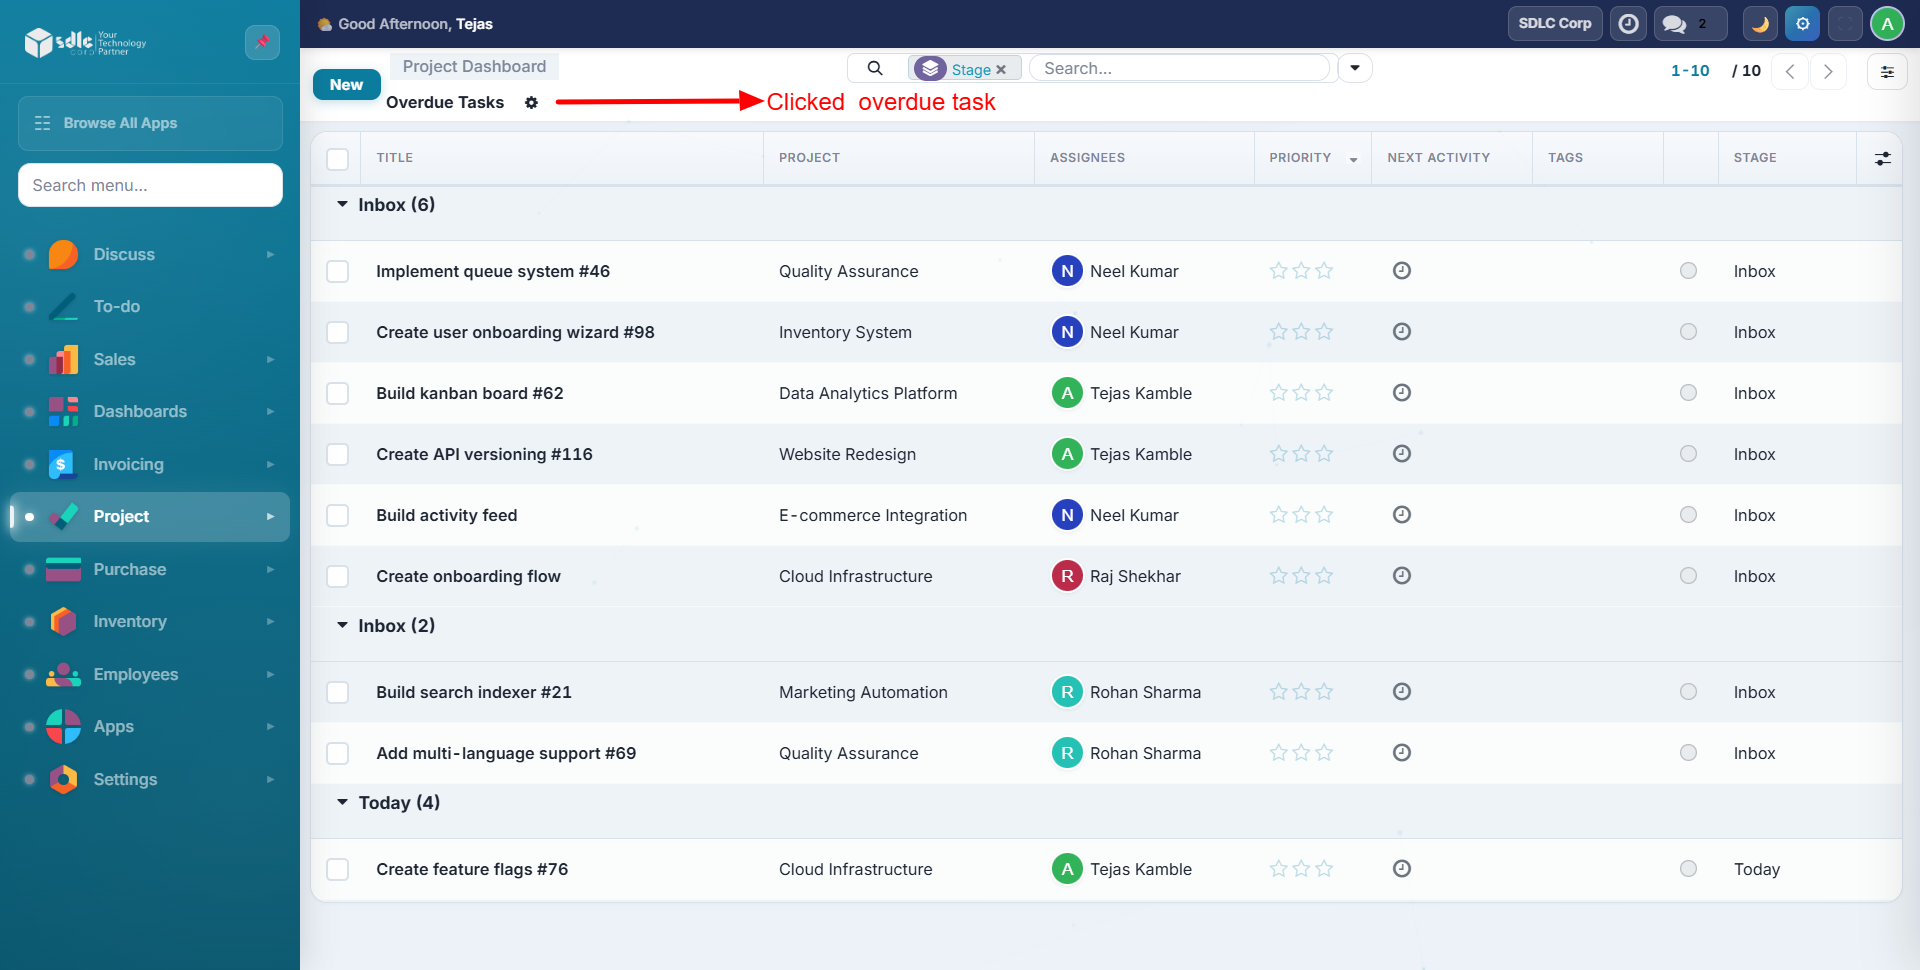Toggle the state circle for Create onboarding flow
This screenshot has width=1920, height=970.
tap(1688, 576)
